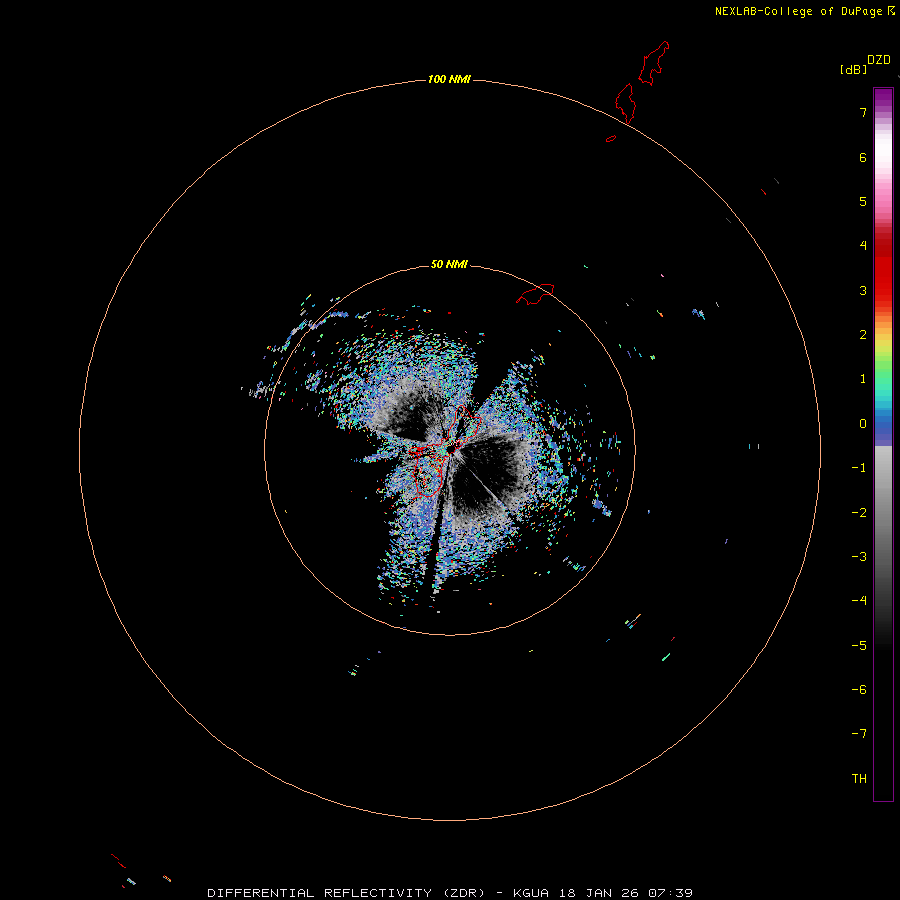
Task: Select the -3 value on dB scale
Action: click(x=859, y=557)
